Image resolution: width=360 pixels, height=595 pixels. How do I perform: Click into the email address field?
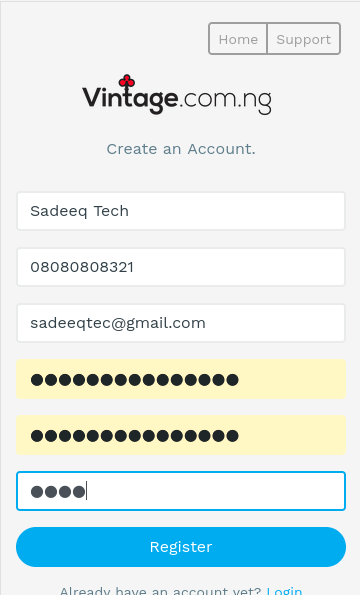pos(181,323)
